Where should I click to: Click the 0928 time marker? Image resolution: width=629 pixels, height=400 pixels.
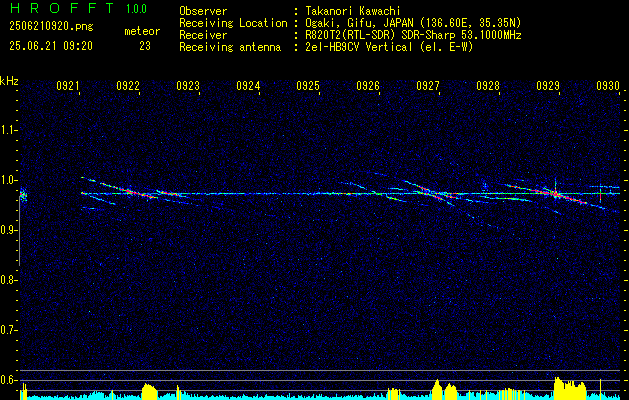(488, 86)
